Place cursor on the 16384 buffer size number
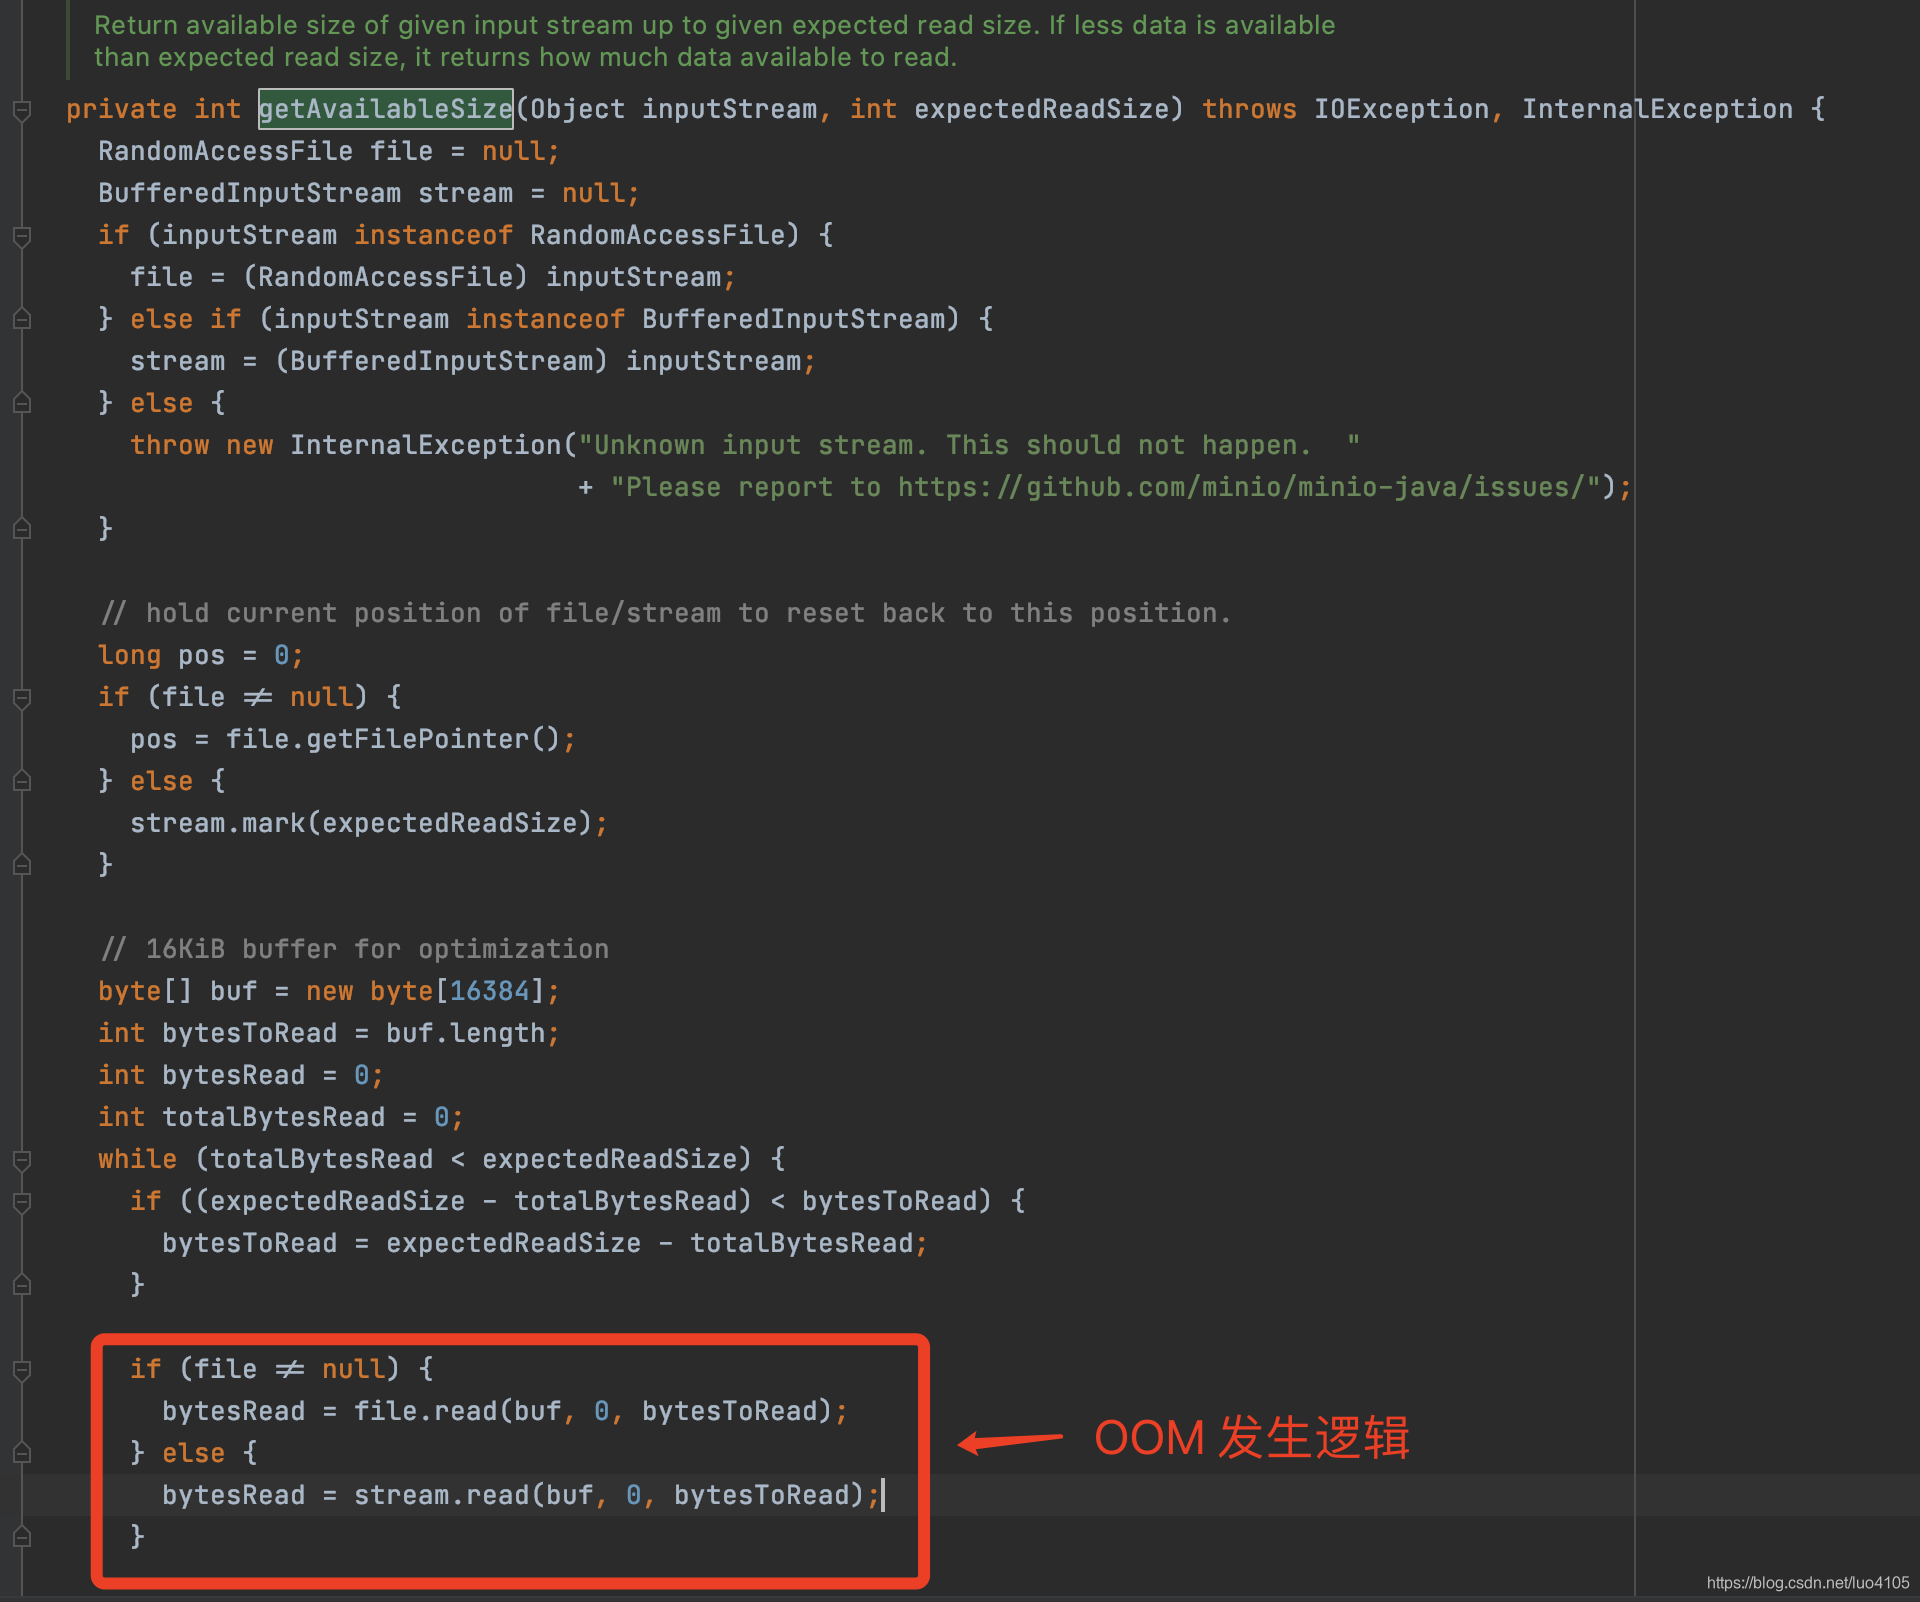This screenshot has height=1602, width=1920. coord(489,991)
